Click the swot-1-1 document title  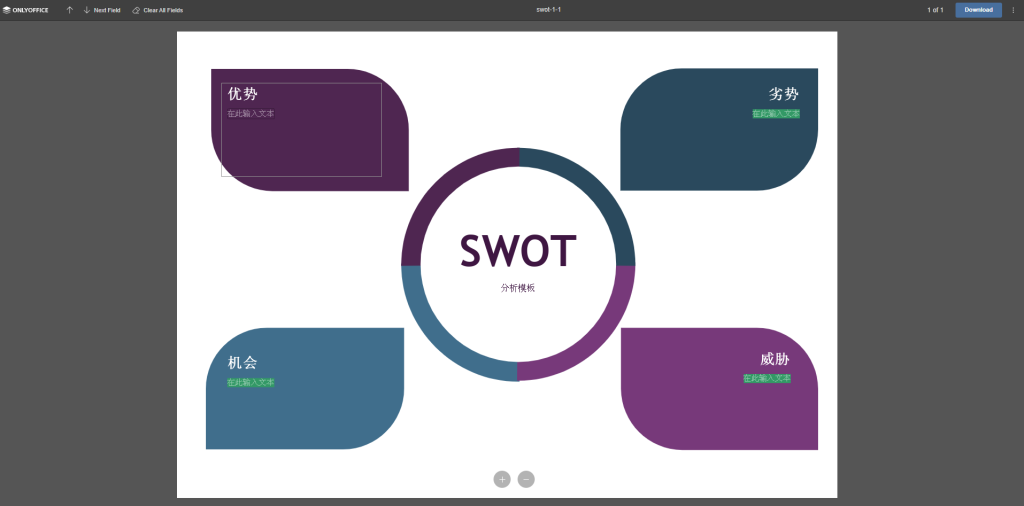click(x=548, y=10)
